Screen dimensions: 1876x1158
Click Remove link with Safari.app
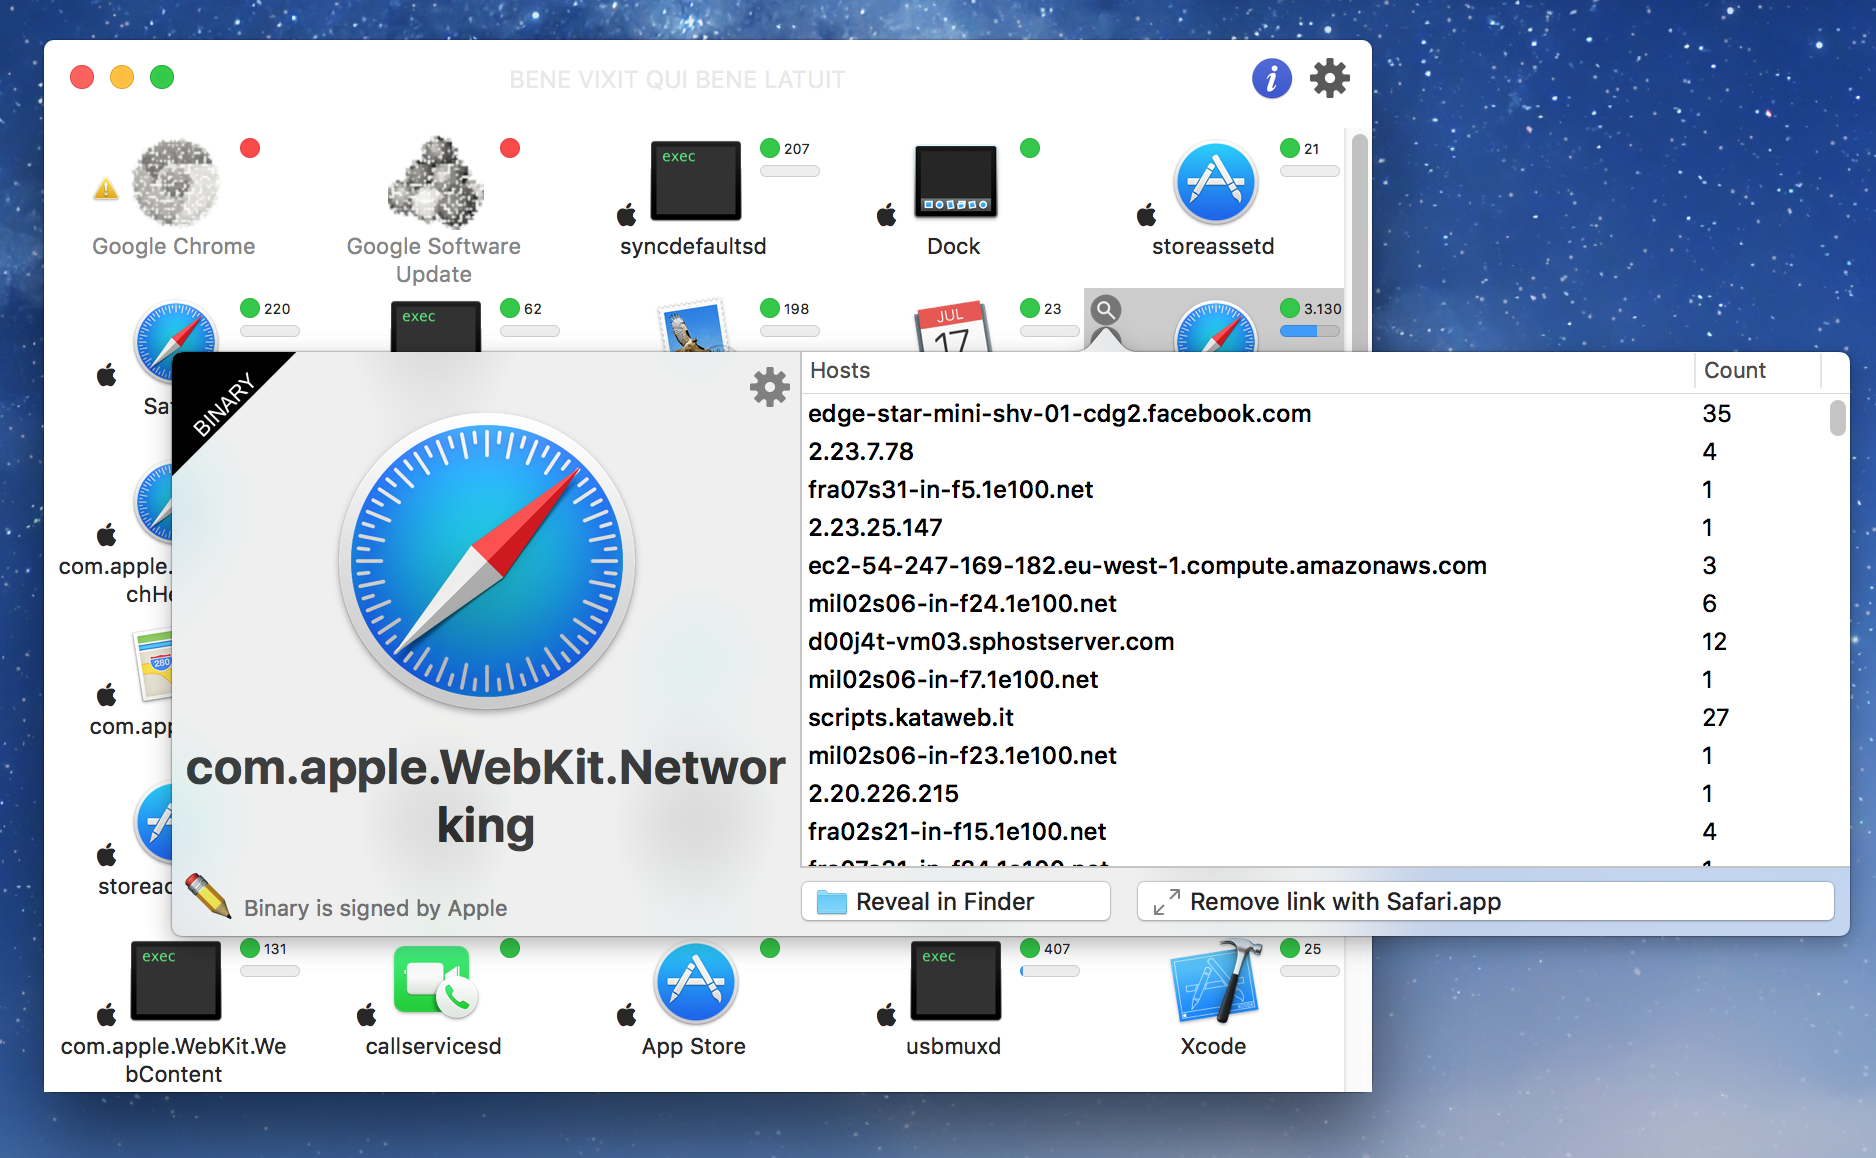click(1486, 901)
